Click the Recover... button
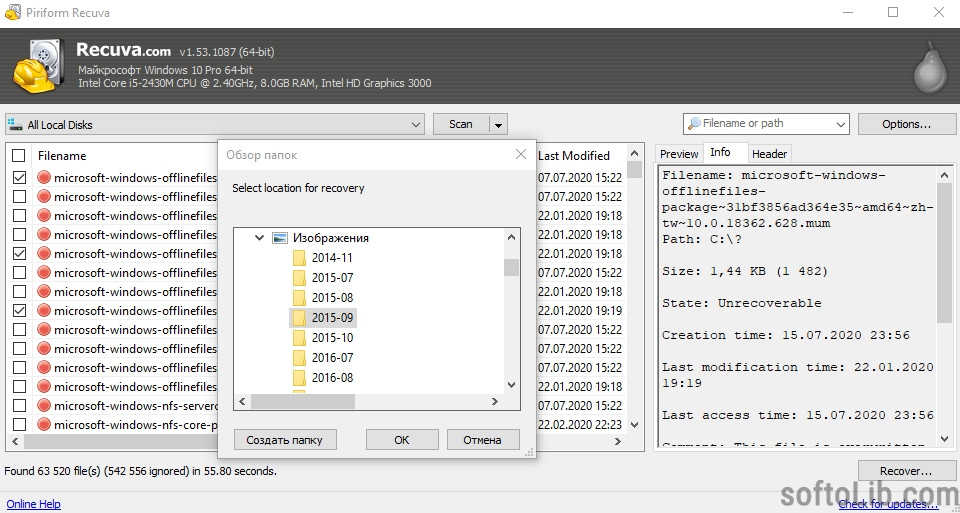The image size is (960, 513). 906,471
